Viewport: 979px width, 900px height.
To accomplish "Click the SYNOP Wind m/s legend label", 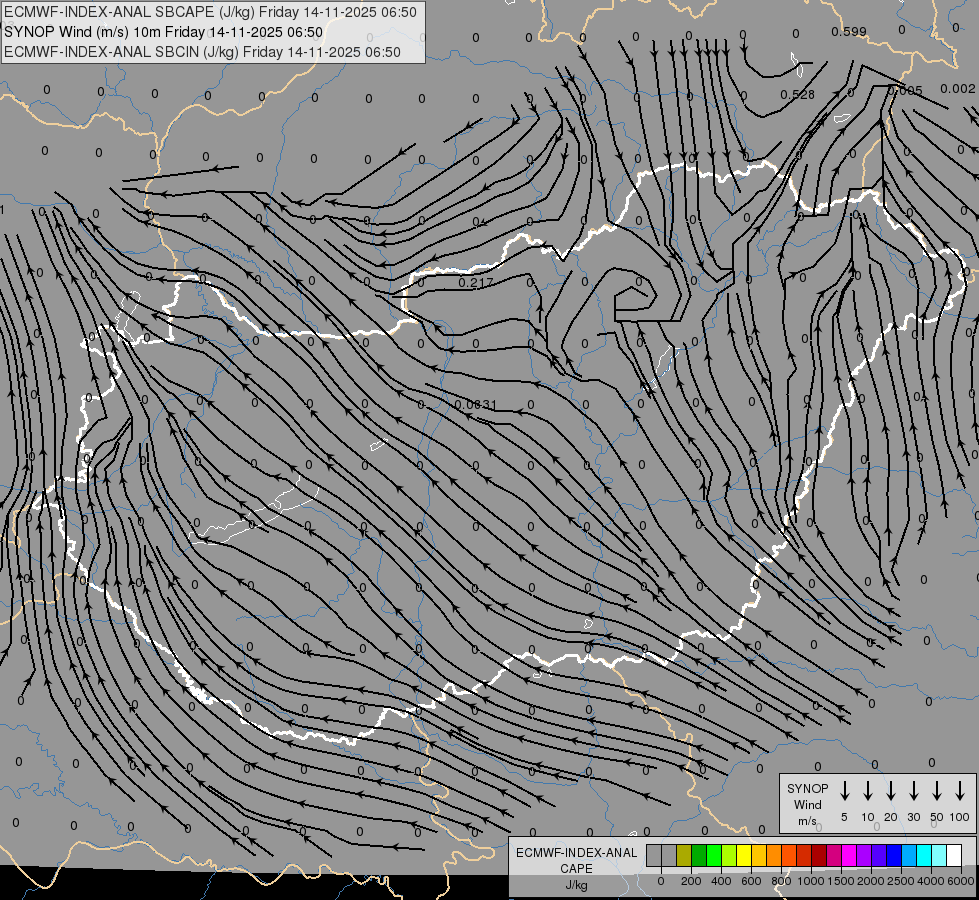I will click(x=807, y=804).
